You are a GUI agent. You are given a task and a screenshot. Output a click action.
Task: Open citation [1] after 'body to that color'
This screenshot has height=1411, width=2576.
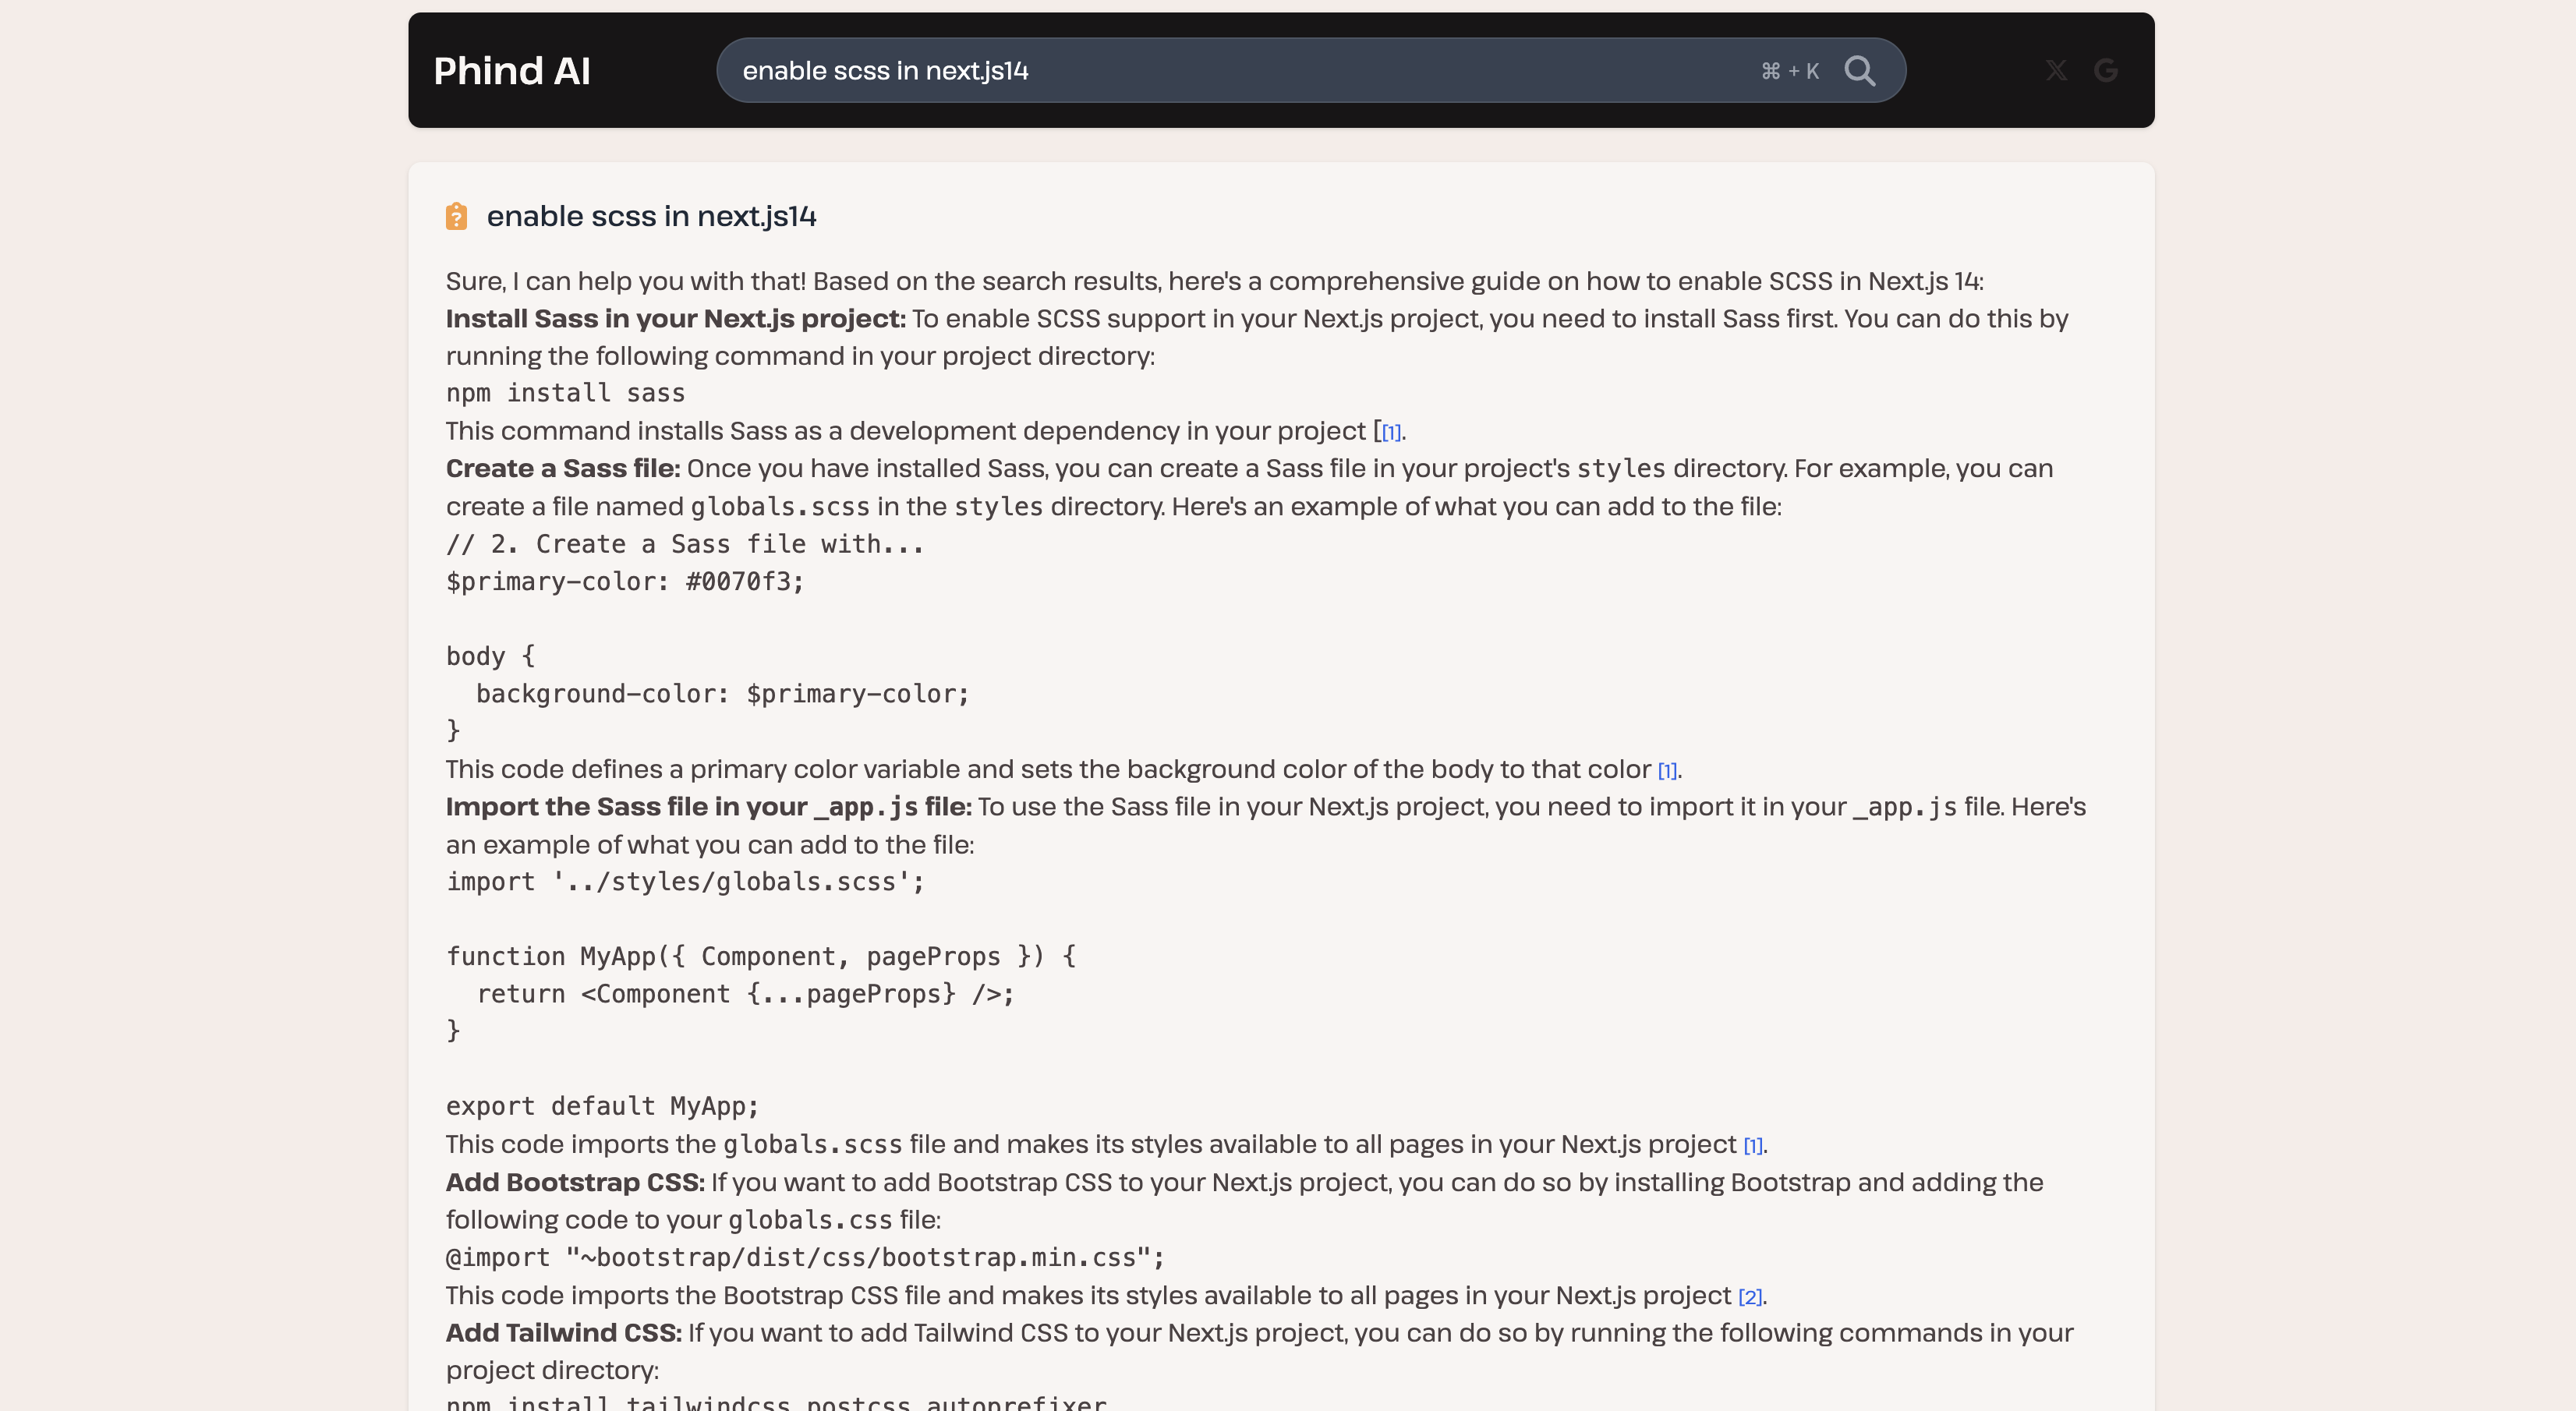1667,771
